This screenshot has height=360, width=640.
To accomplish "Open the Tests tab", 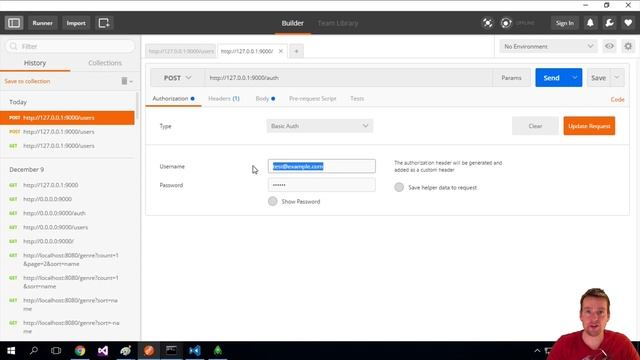I will tap(357, 98).
